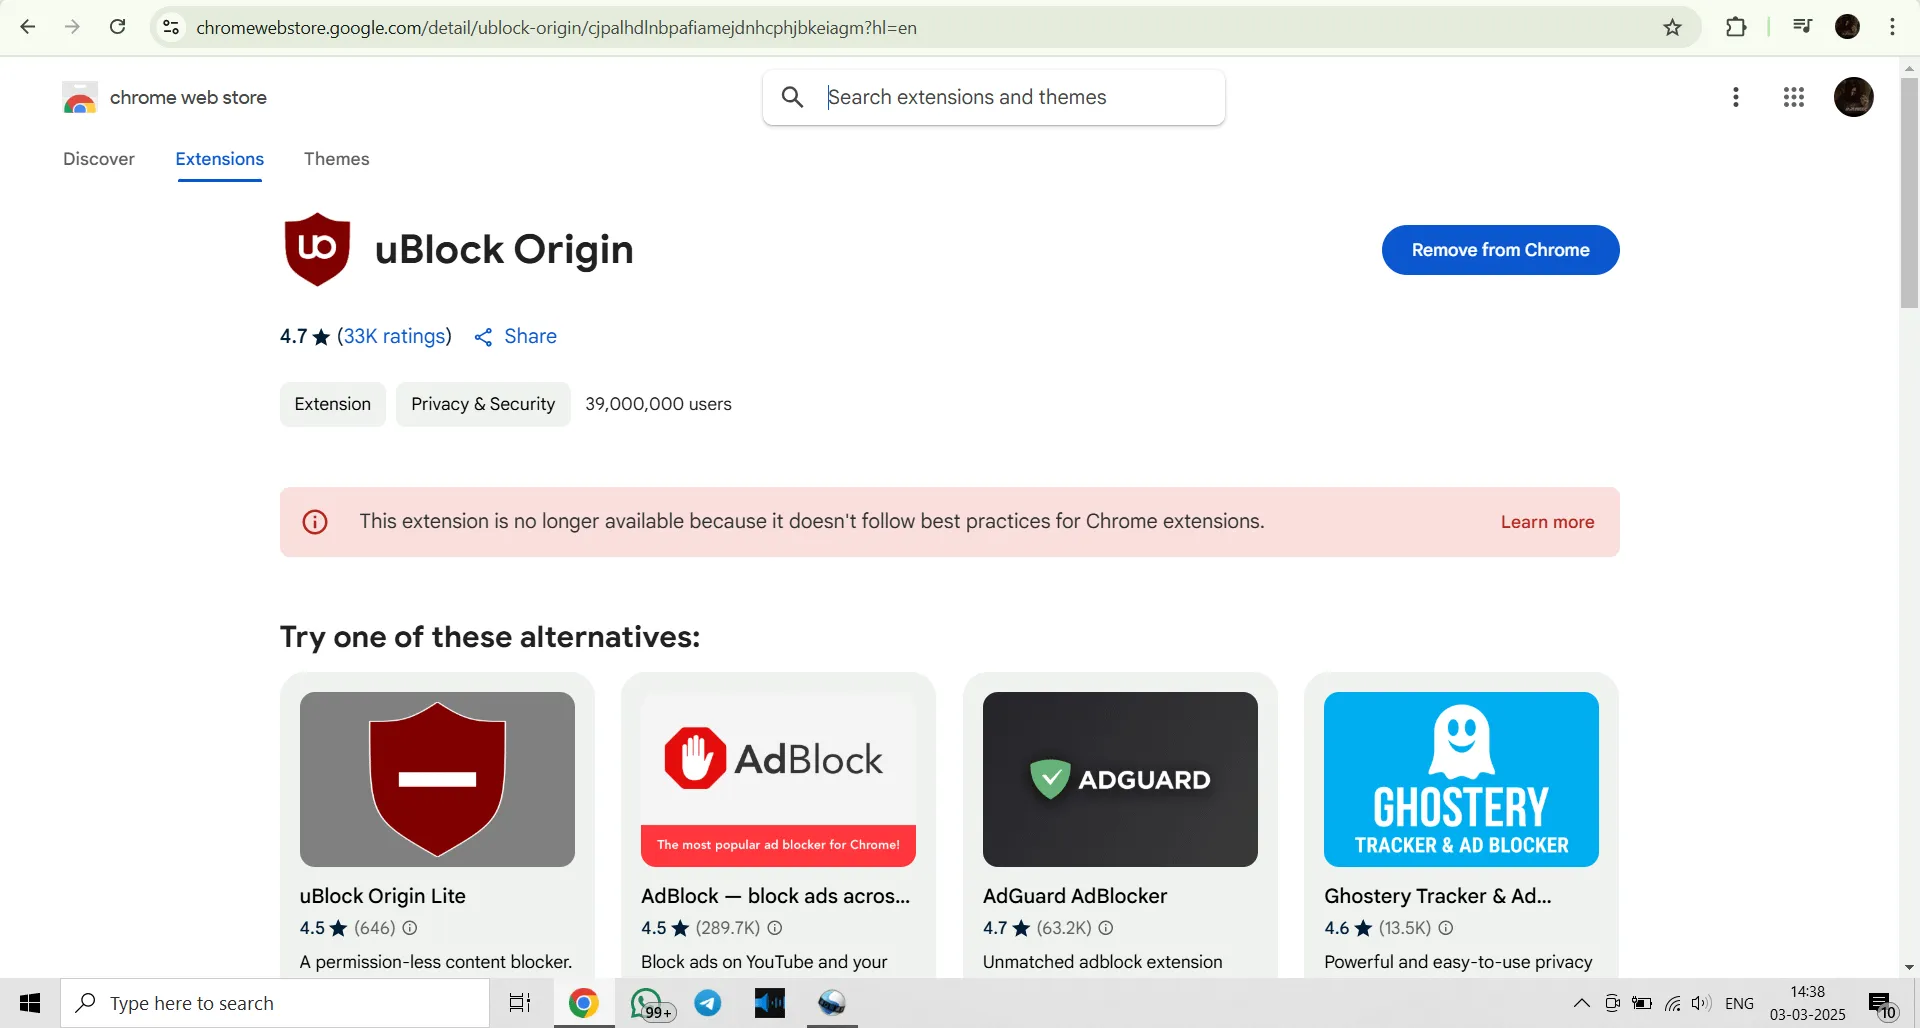Screen dimensions: 1920x1028
Task: Click the page vertical scrollbar thumb
Action: 1909,190
